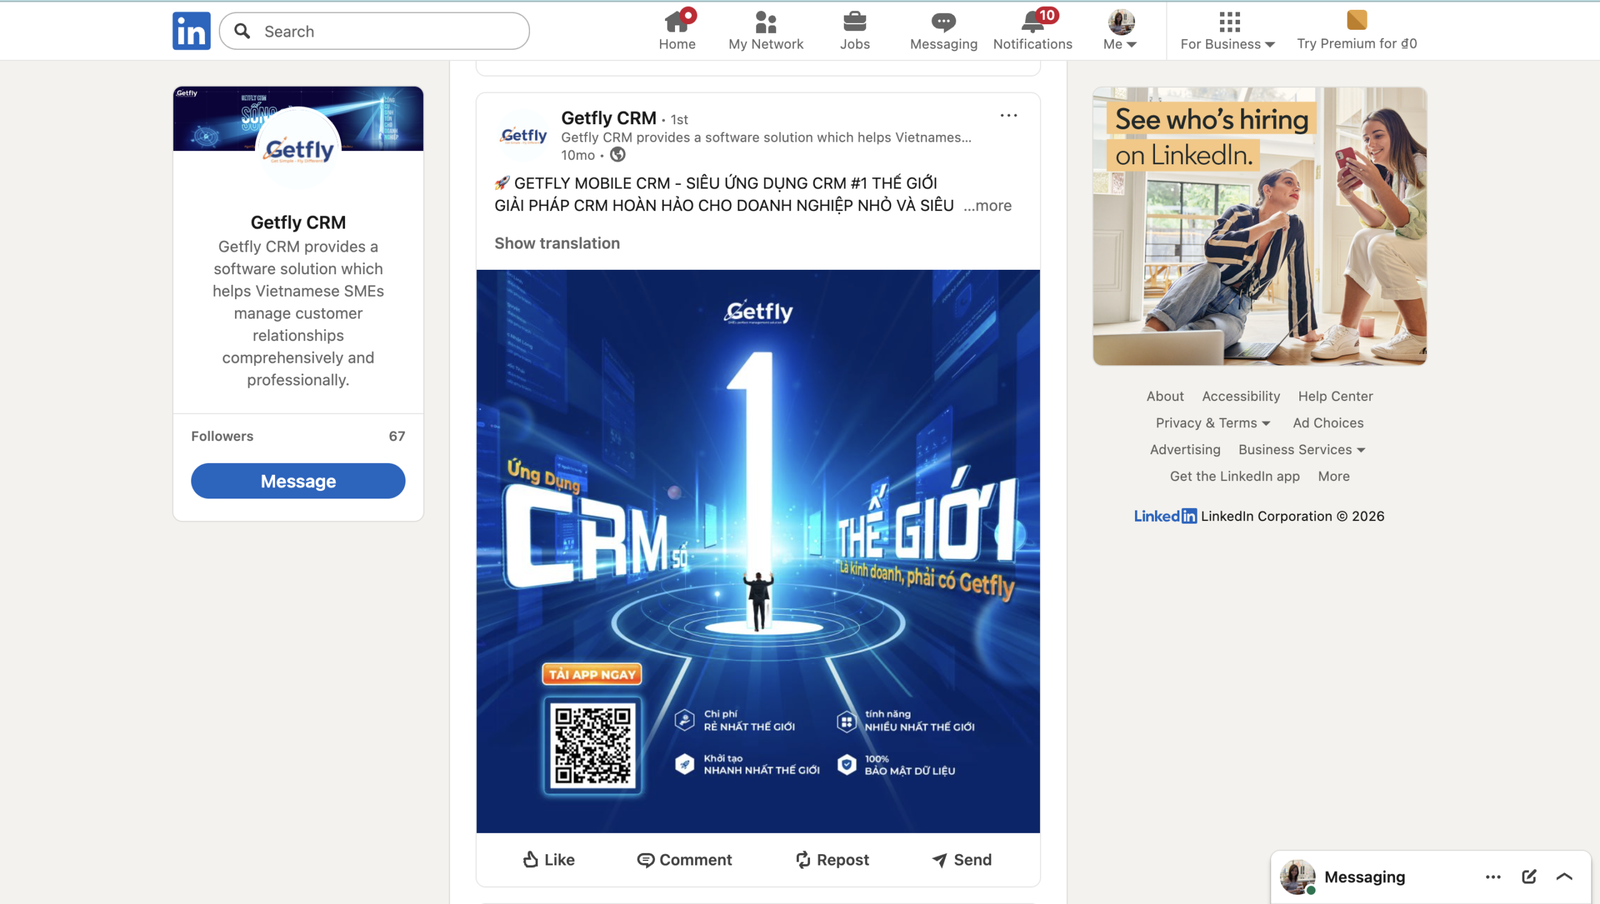The image size is (1600, 904).
Task: Expand the Messaging panel chevron
Action: tap(1564, 877)
